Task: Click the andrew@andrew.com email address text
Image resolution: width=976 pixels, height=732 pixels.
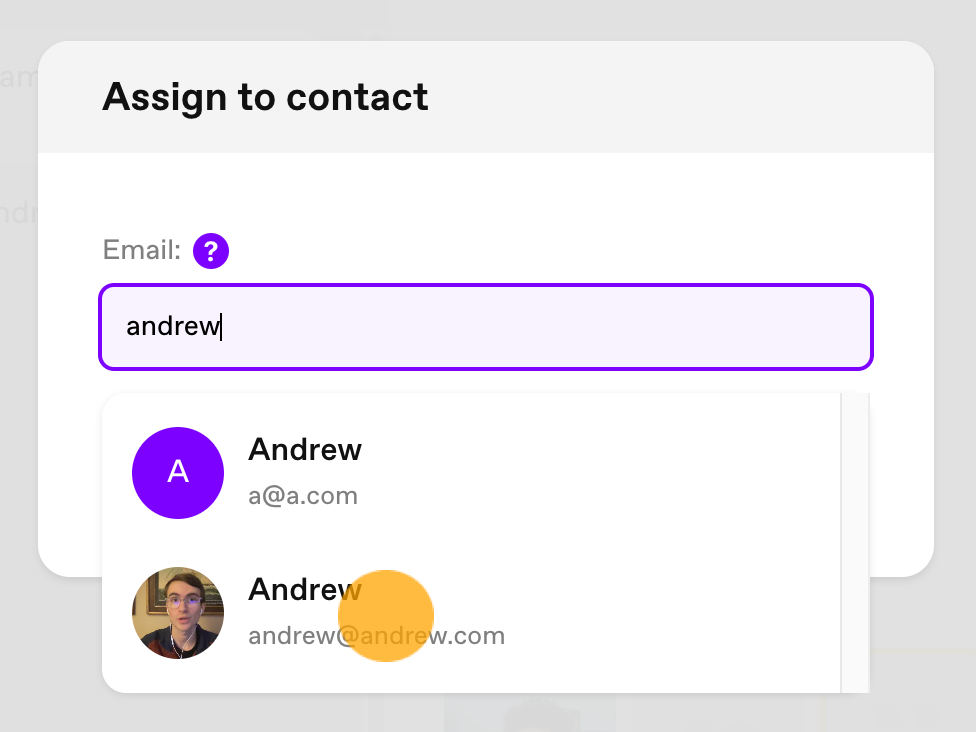Action: [x=377, y=636]
